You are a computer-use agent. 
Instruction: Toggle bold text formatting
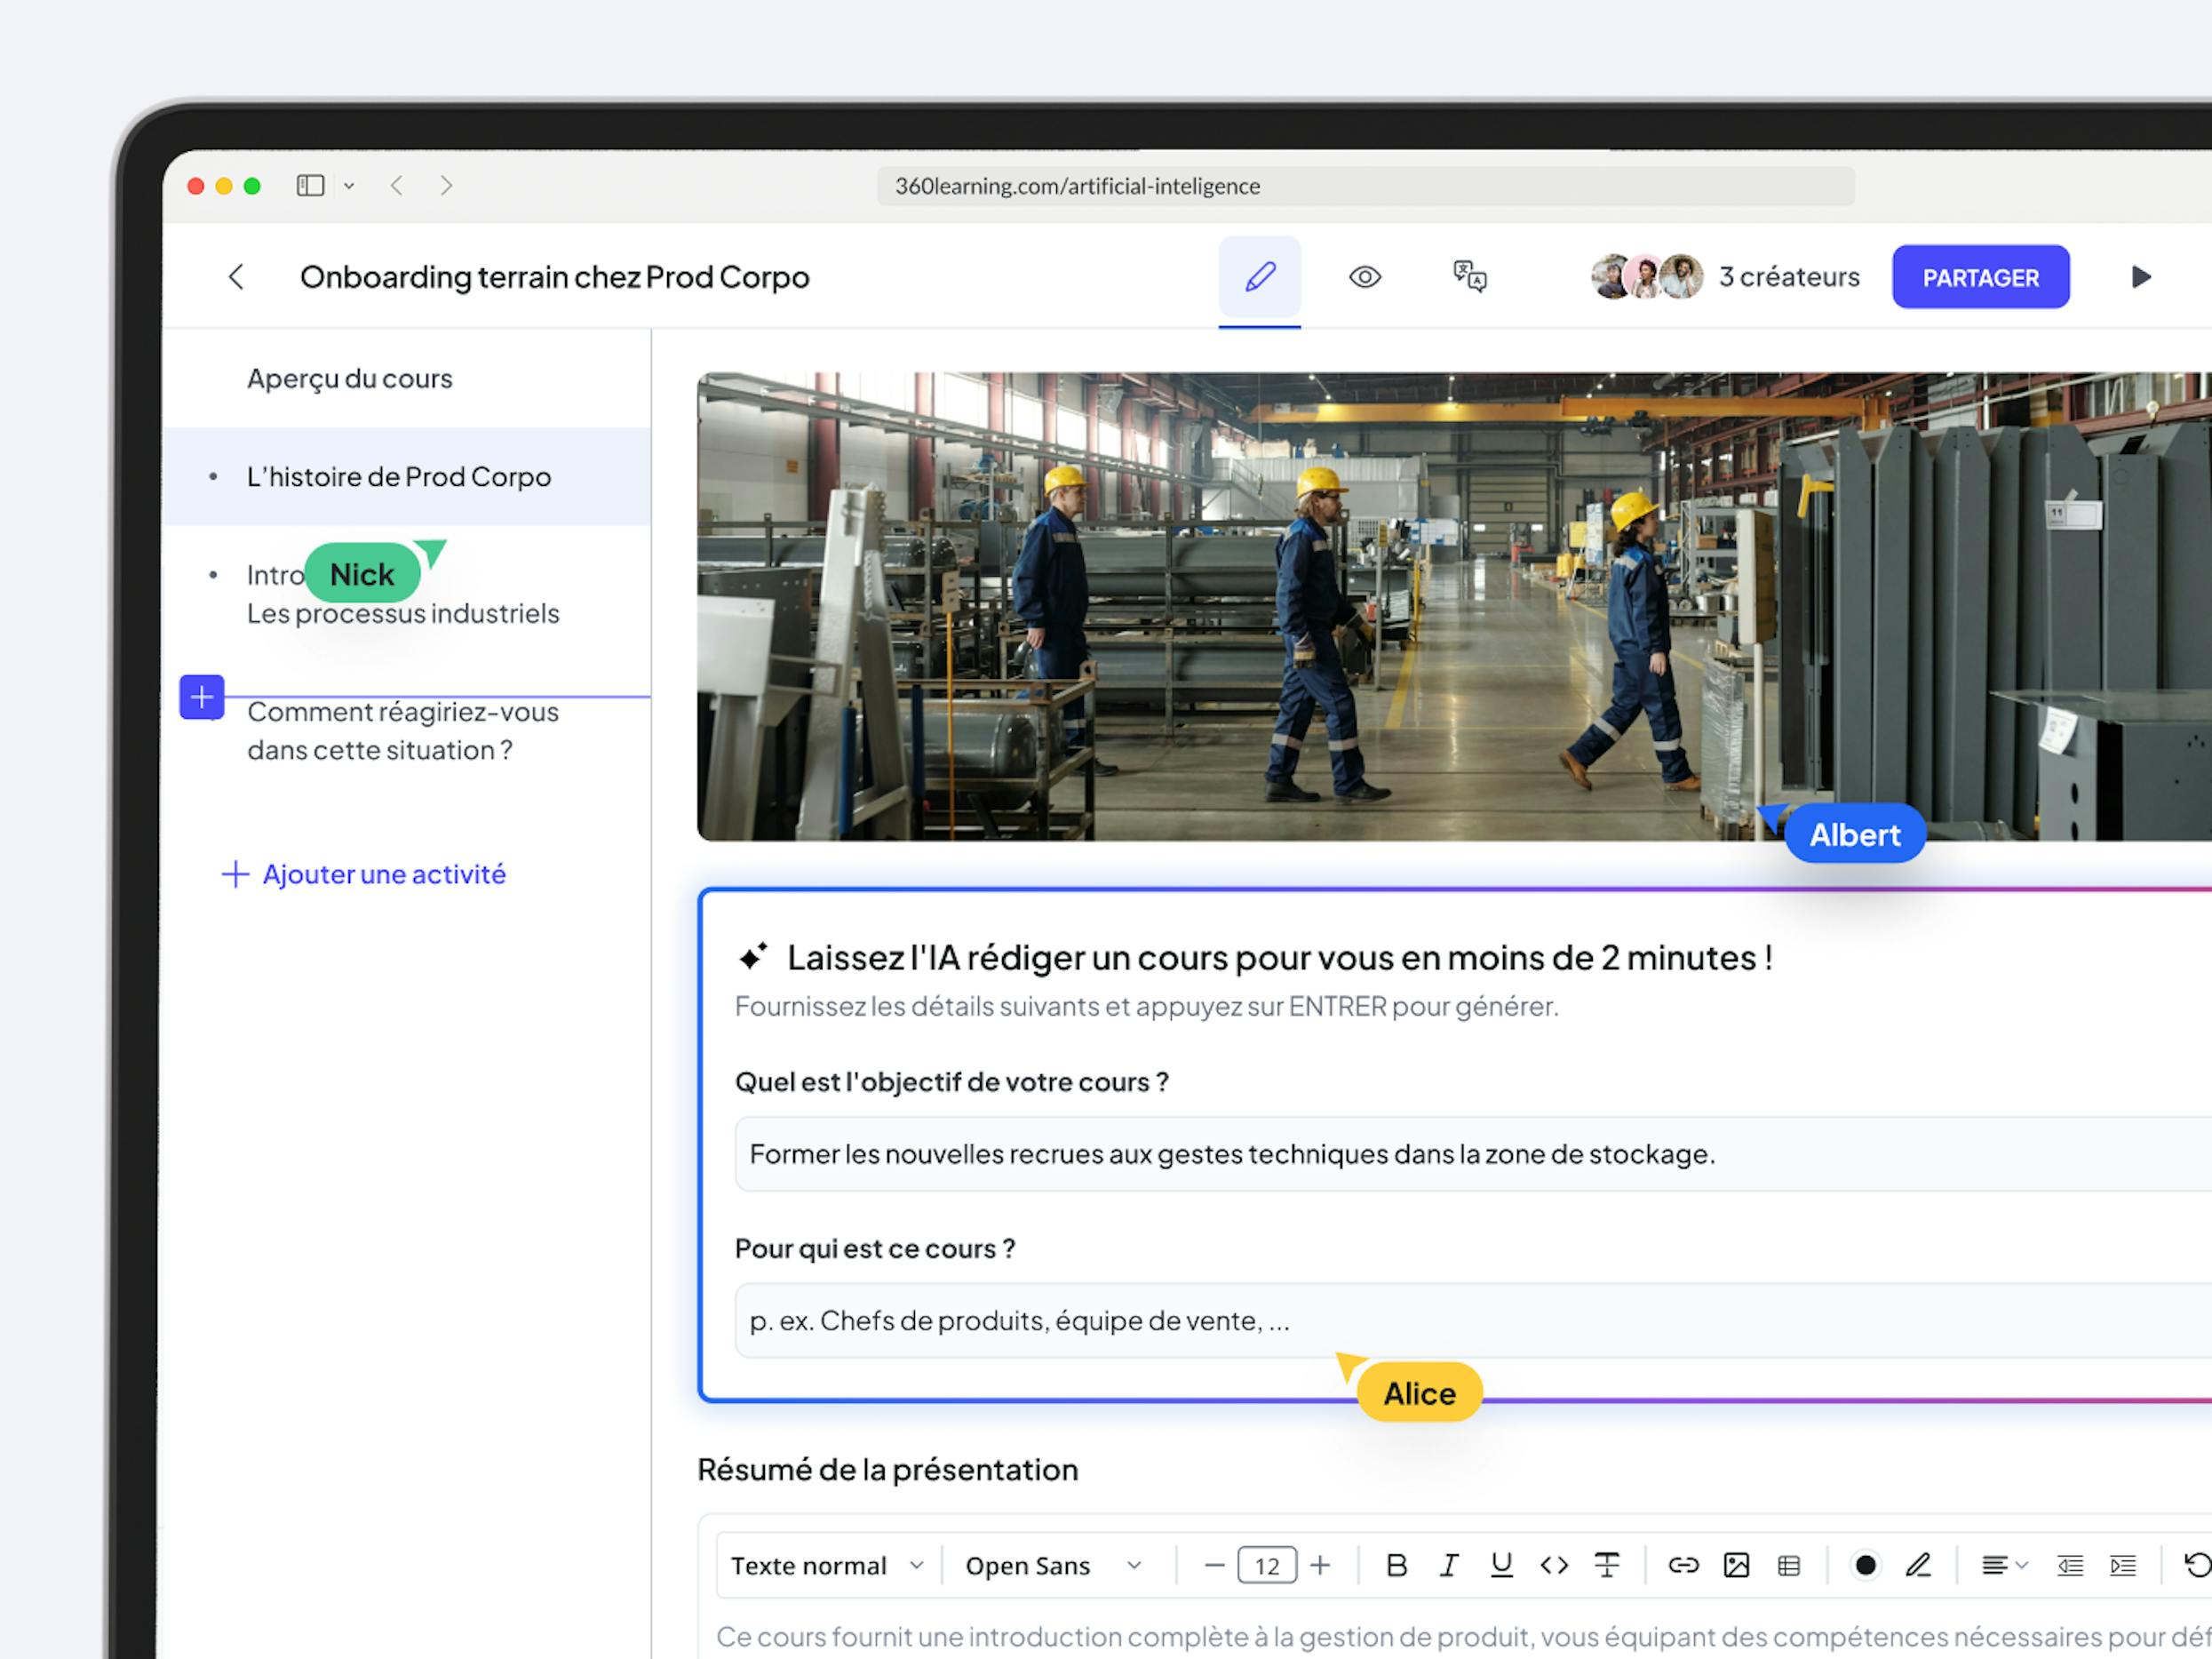[x=1396, y=1565]
